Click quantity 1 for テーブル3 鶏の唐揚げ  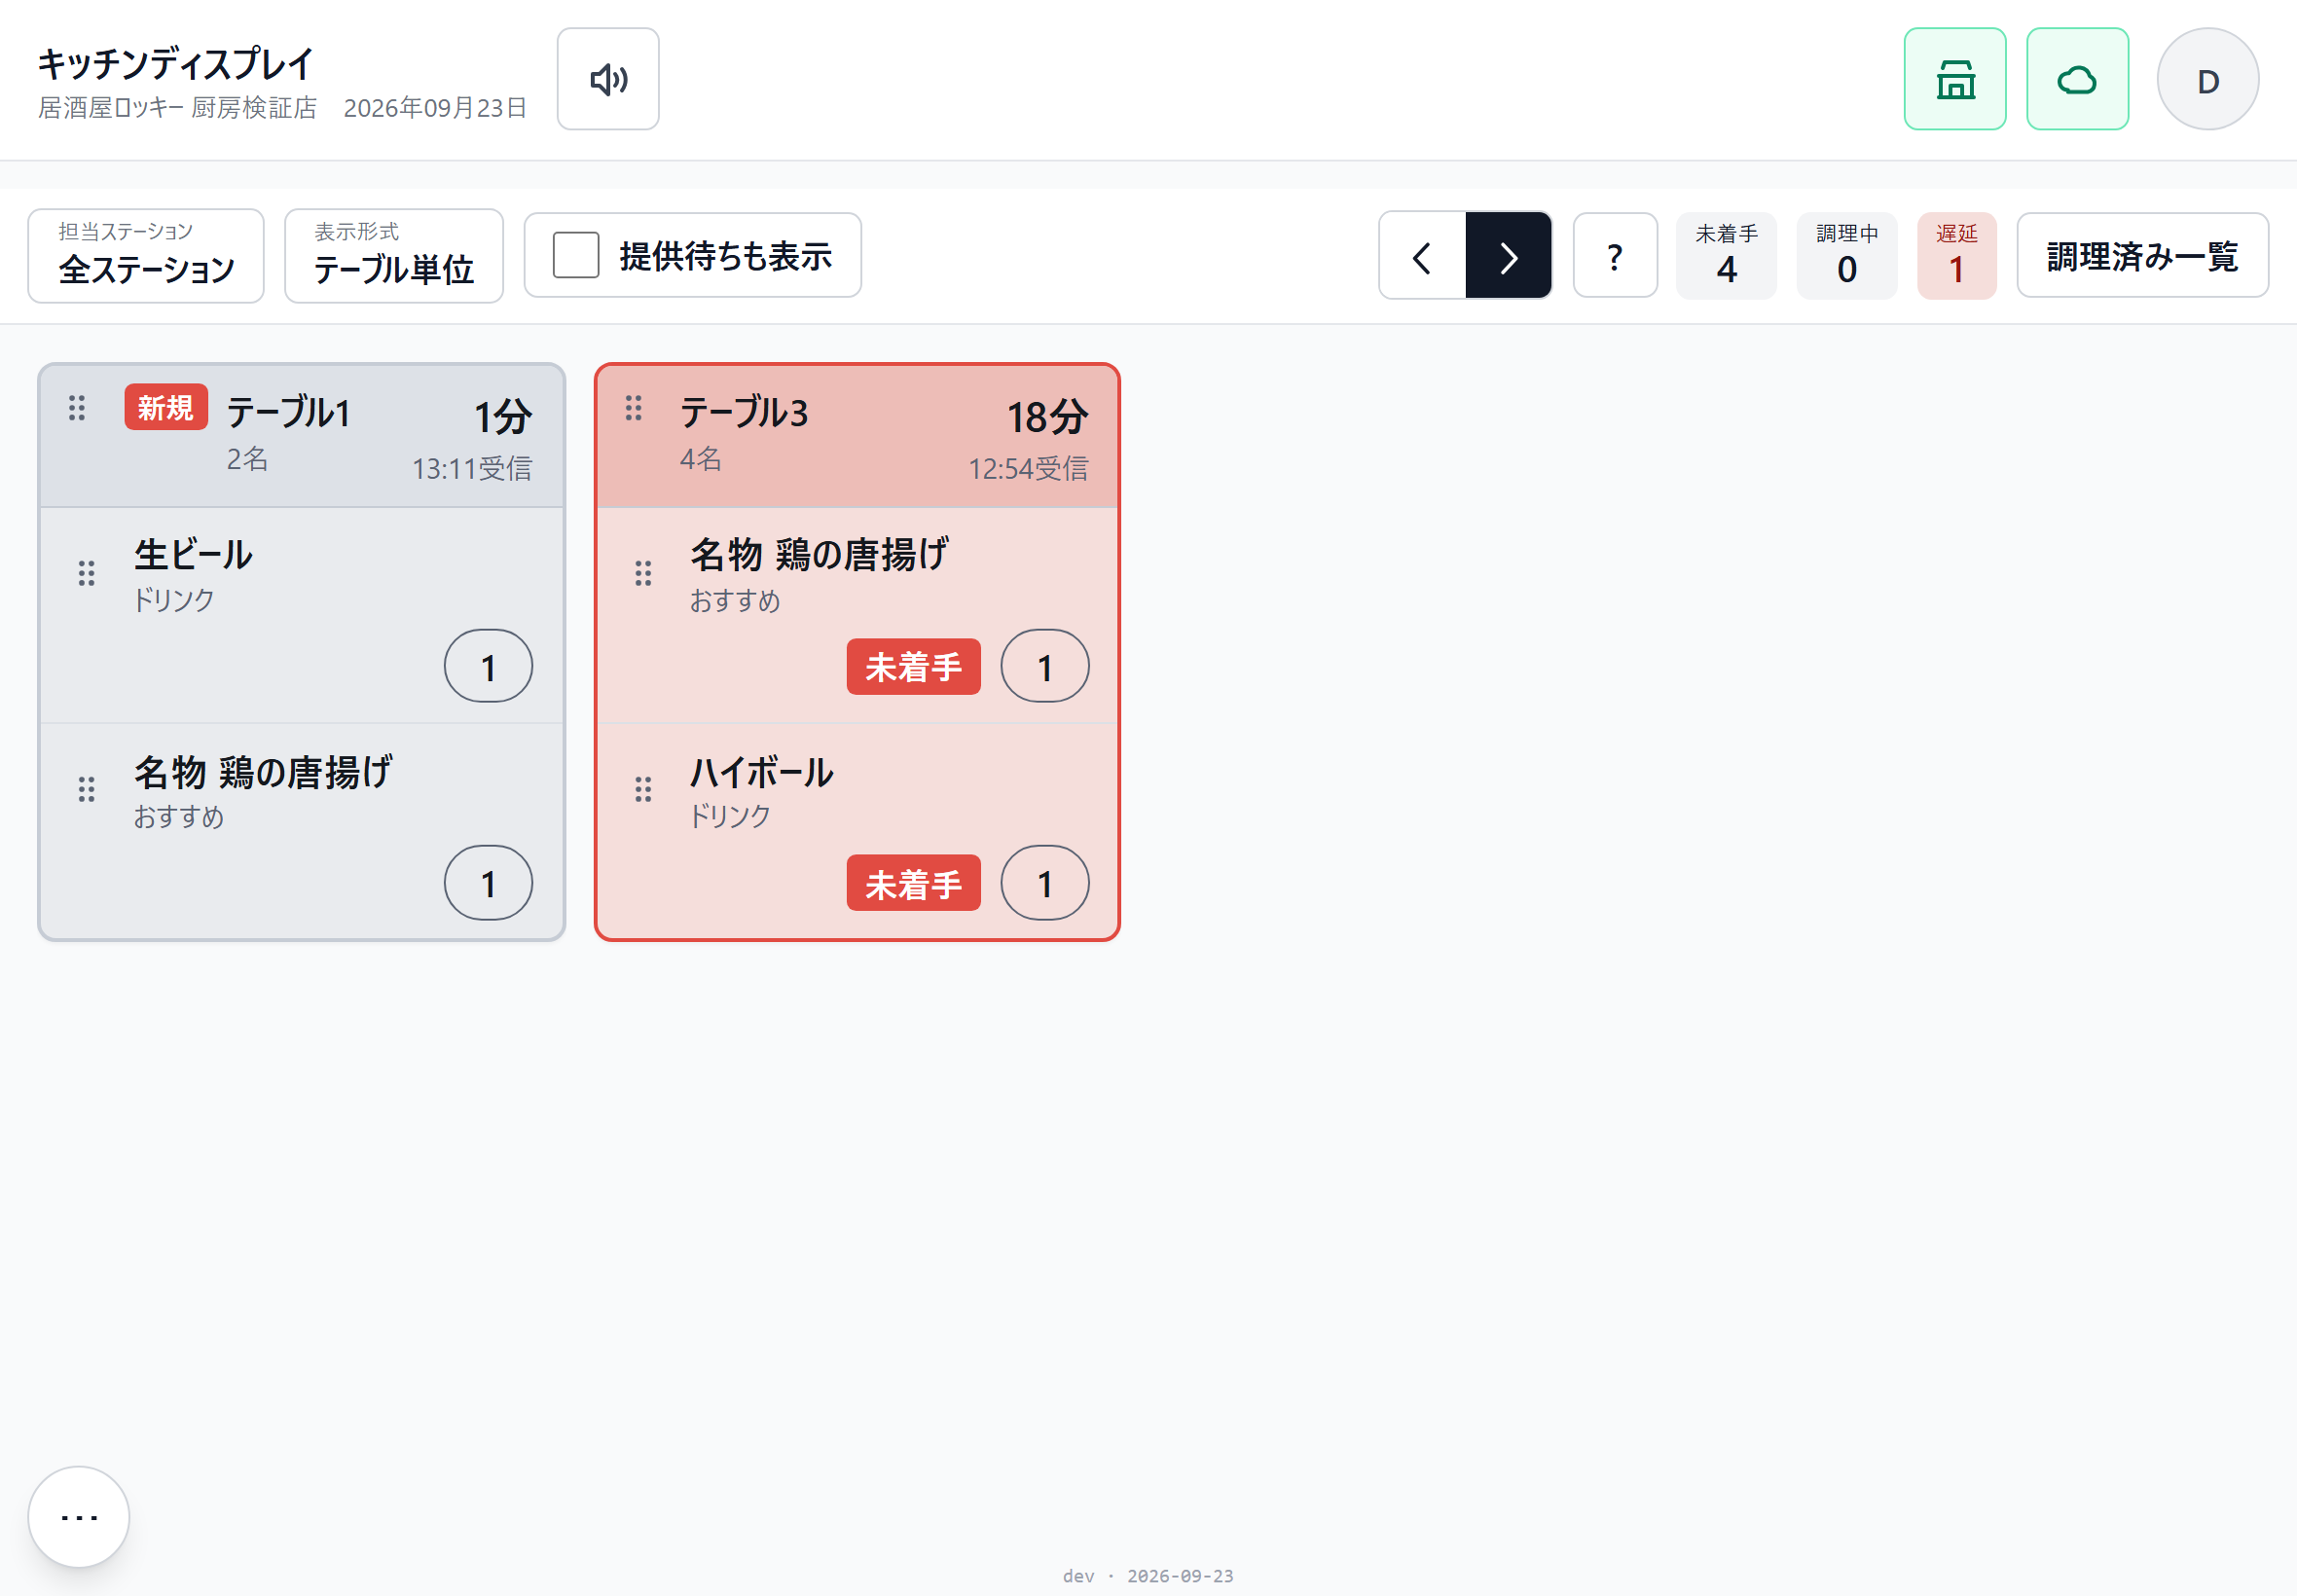tap(1045, 666)
